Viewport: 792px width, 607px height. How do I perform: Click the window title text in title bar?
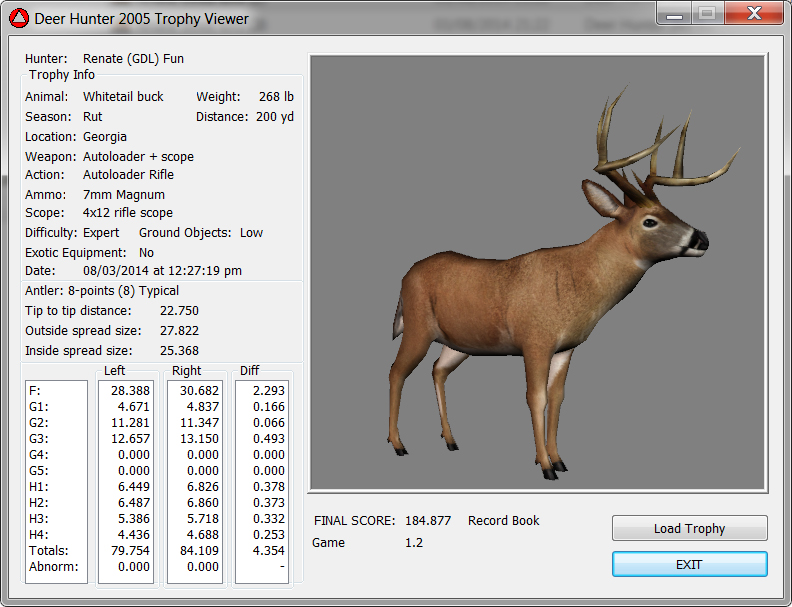coord(142,18)
